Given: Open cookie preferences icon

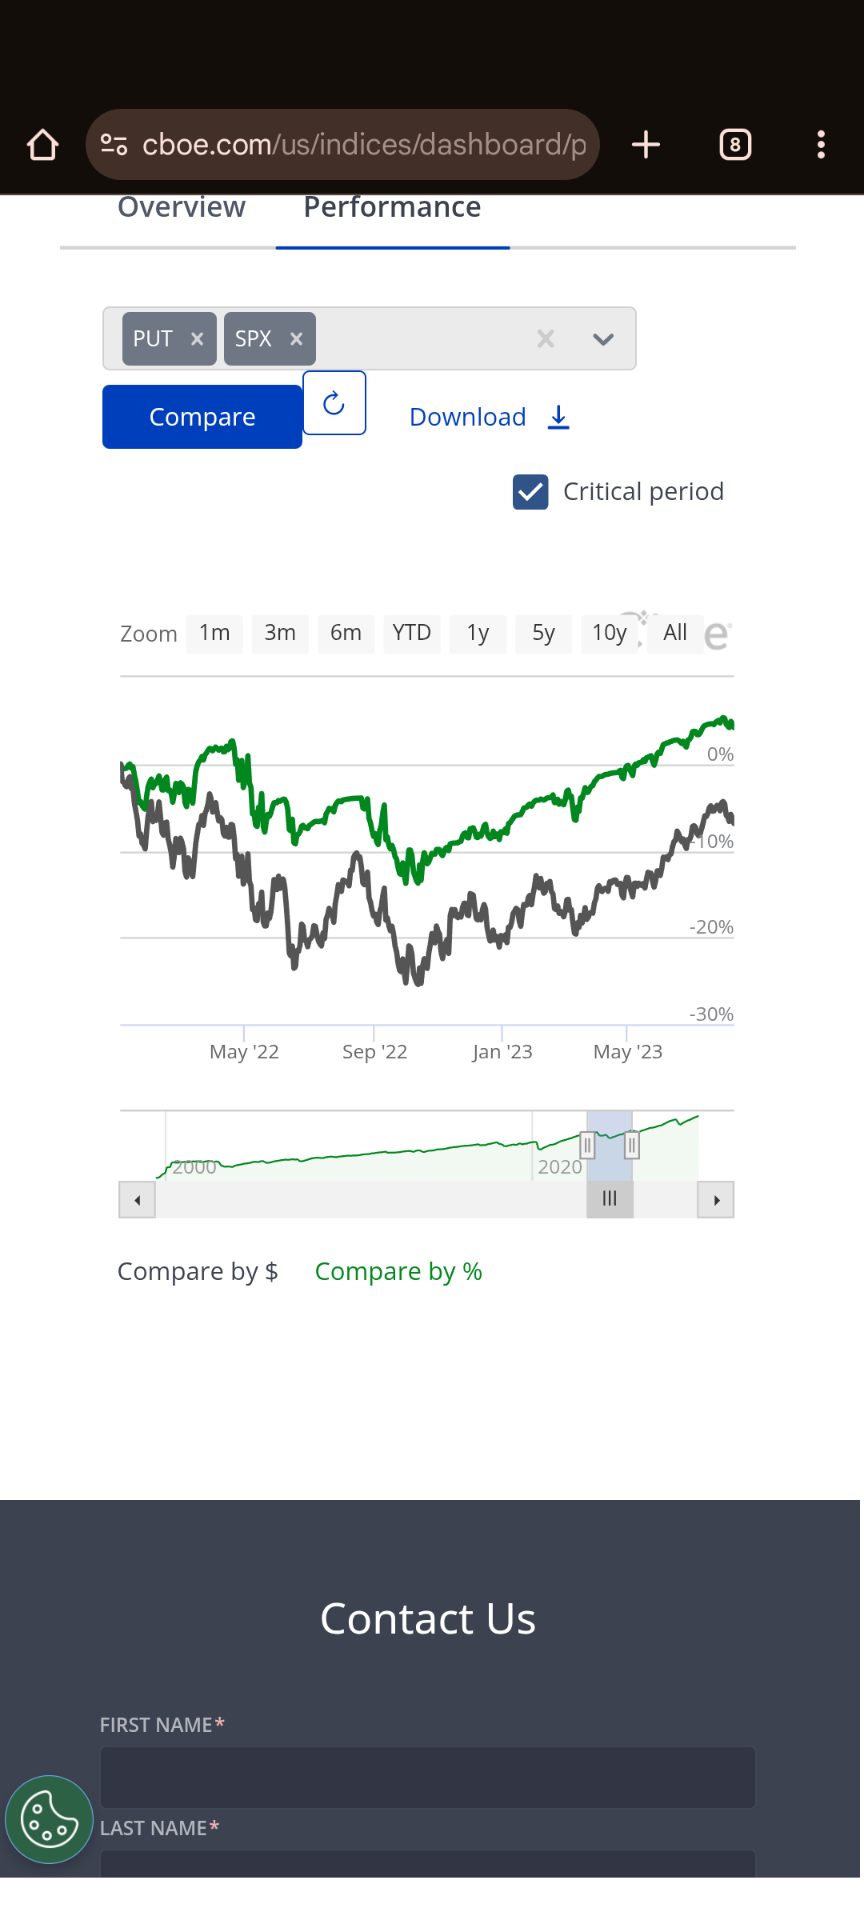Looking at the screenshot, I should coord(49,1819).
